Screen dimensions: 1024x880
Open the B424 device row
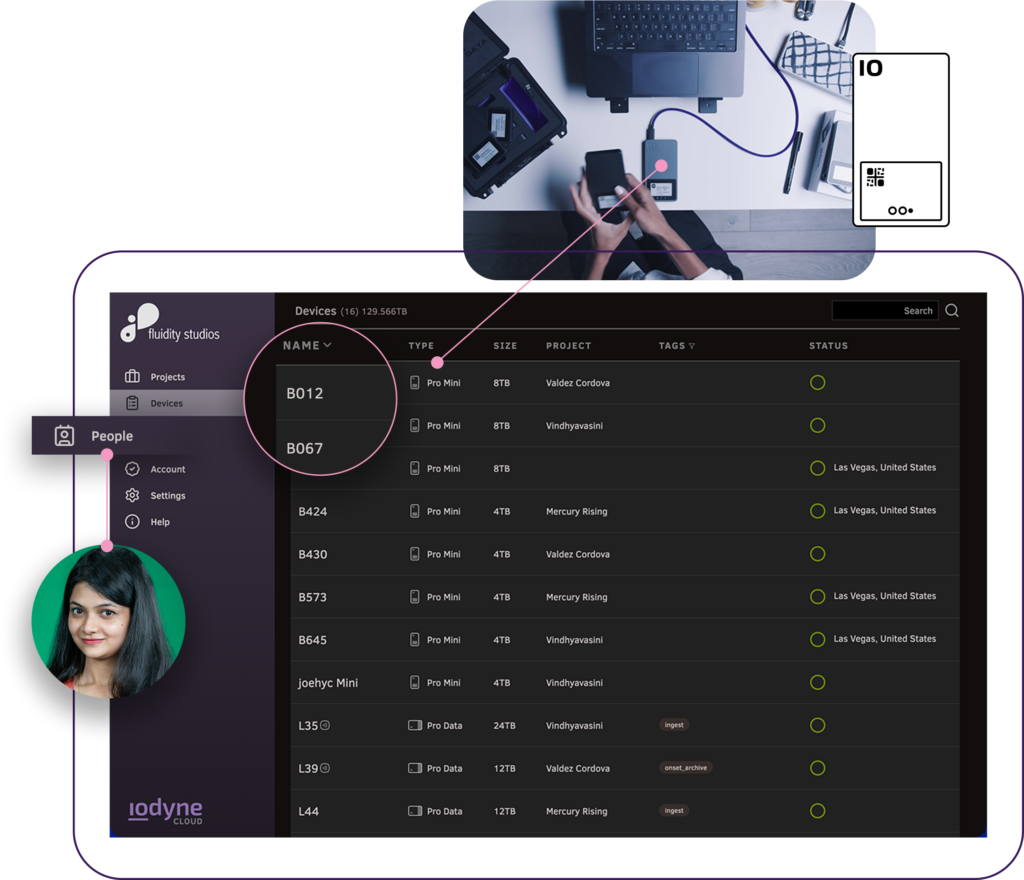coord(625,511)
